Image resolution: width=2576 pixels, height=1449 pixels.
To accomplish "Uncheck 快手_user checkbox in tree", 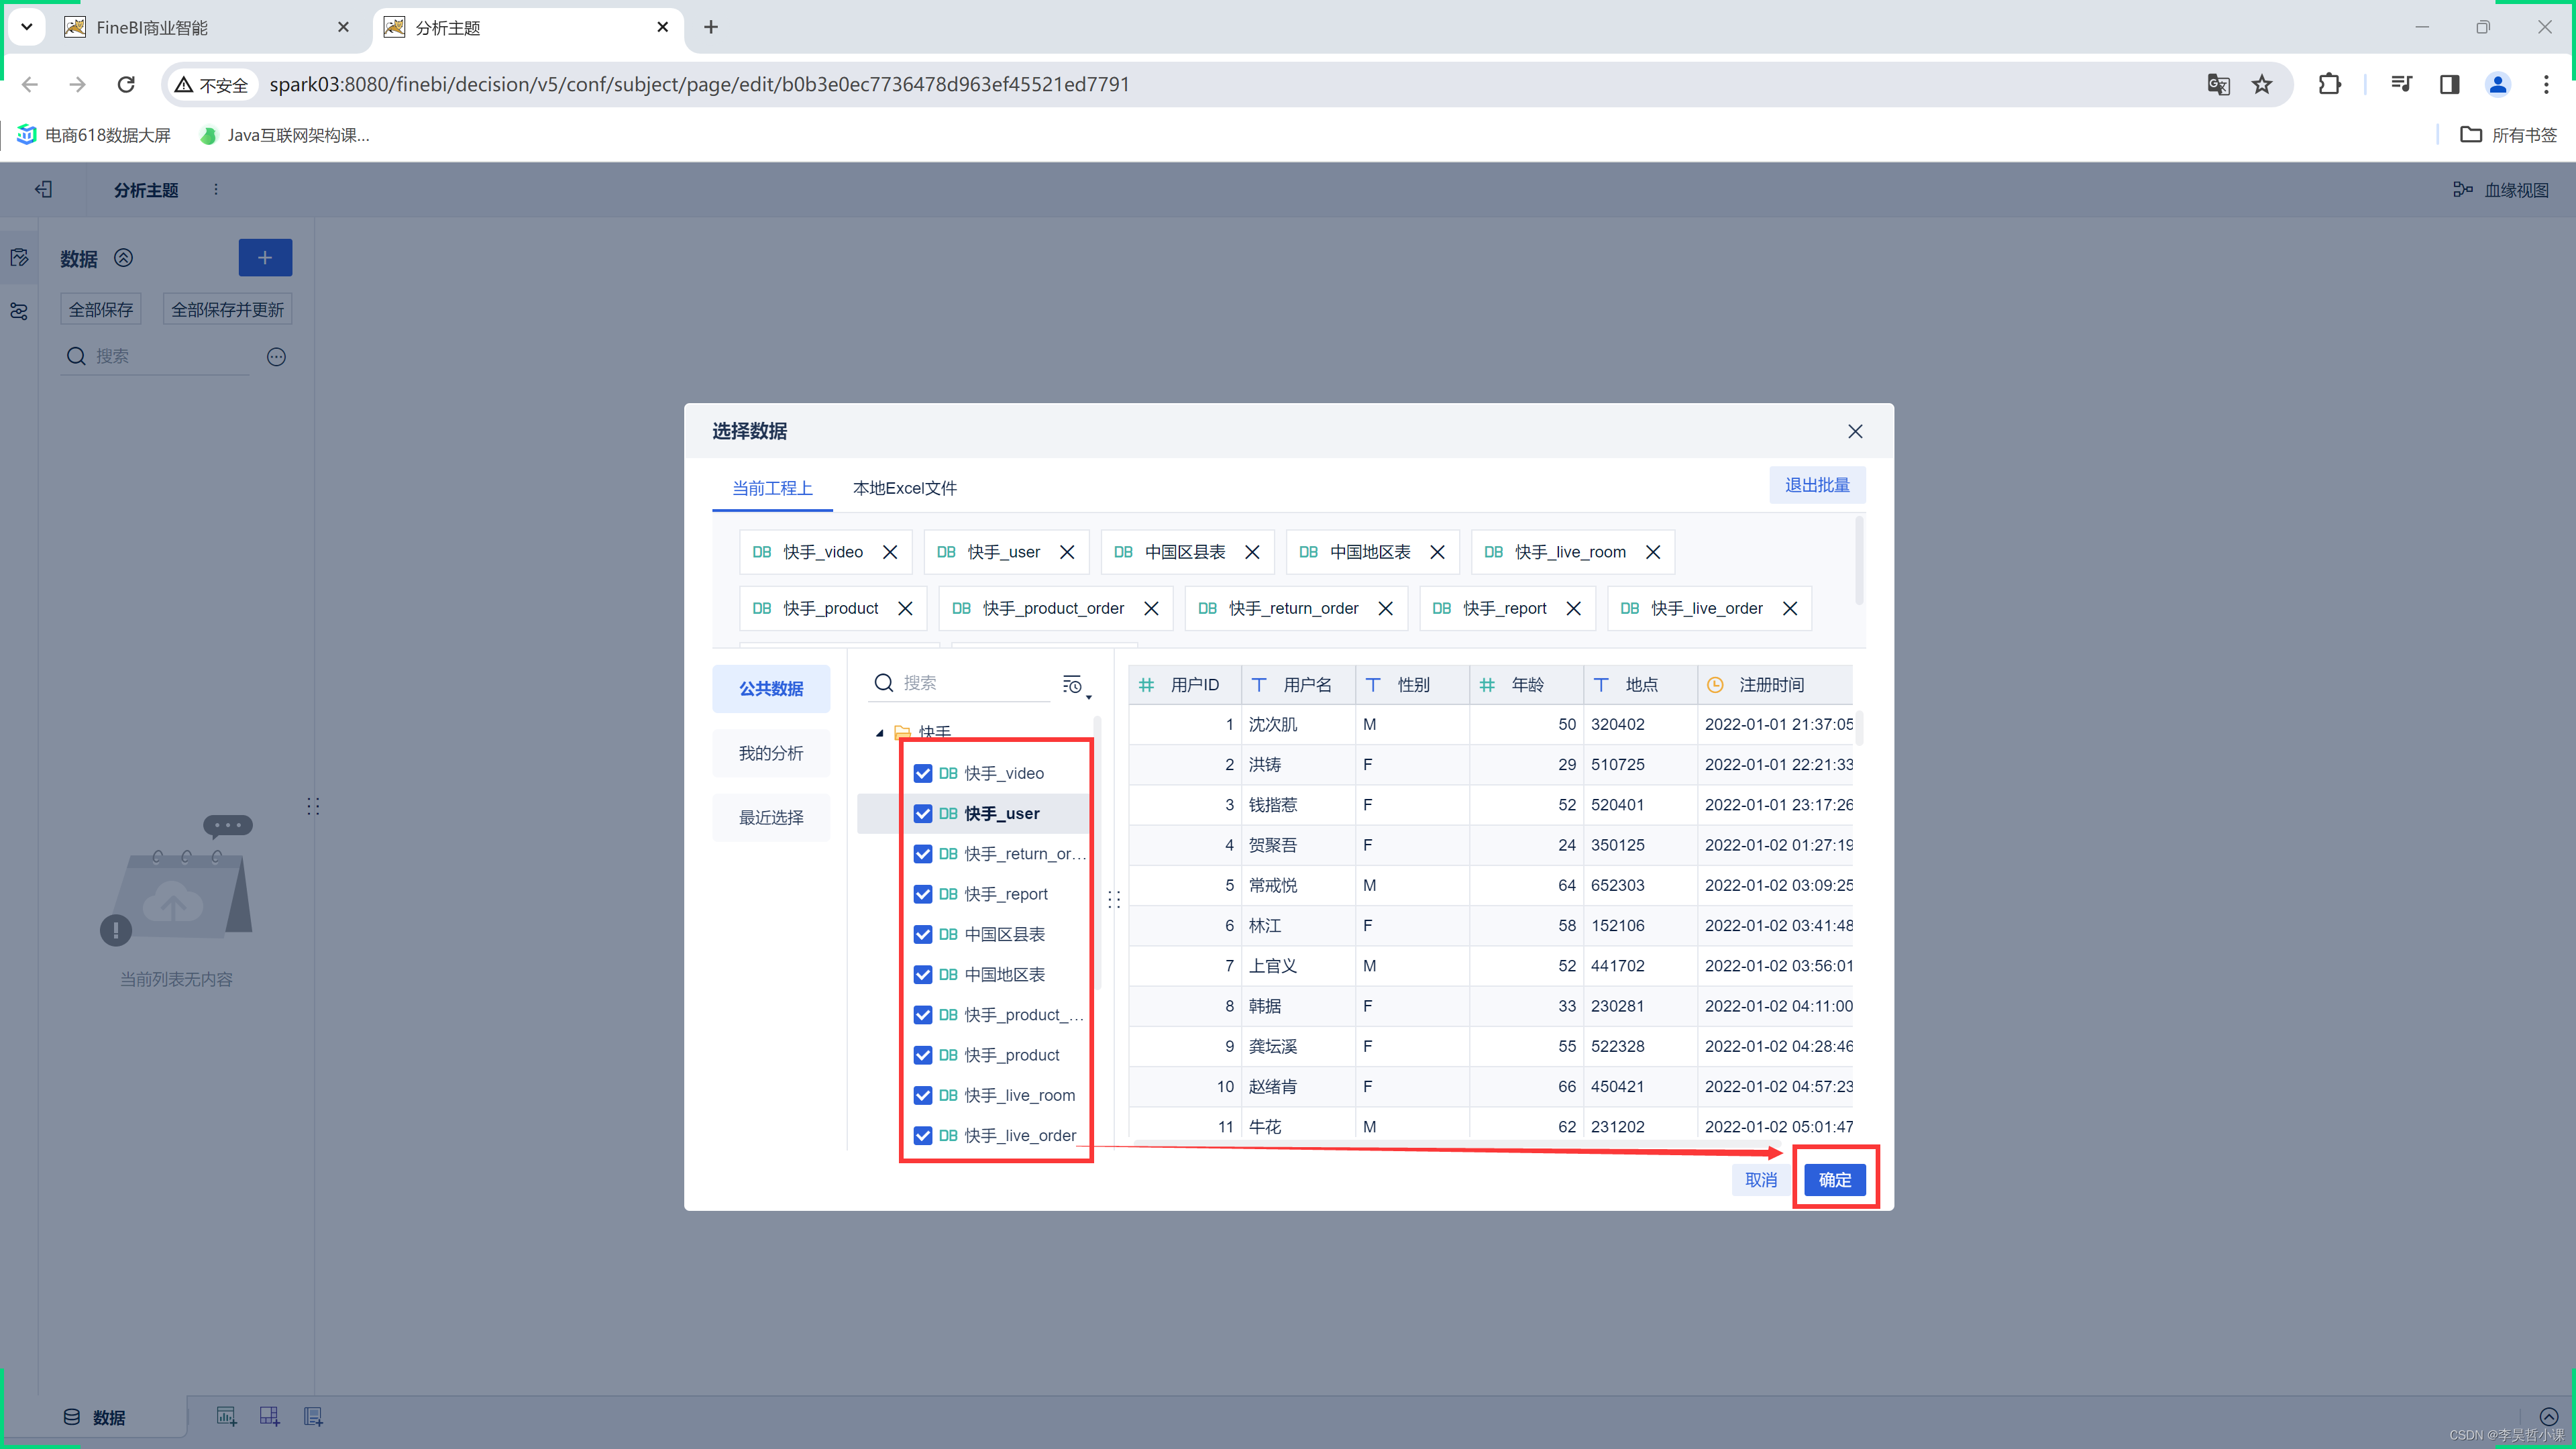I will pos(923,813).
